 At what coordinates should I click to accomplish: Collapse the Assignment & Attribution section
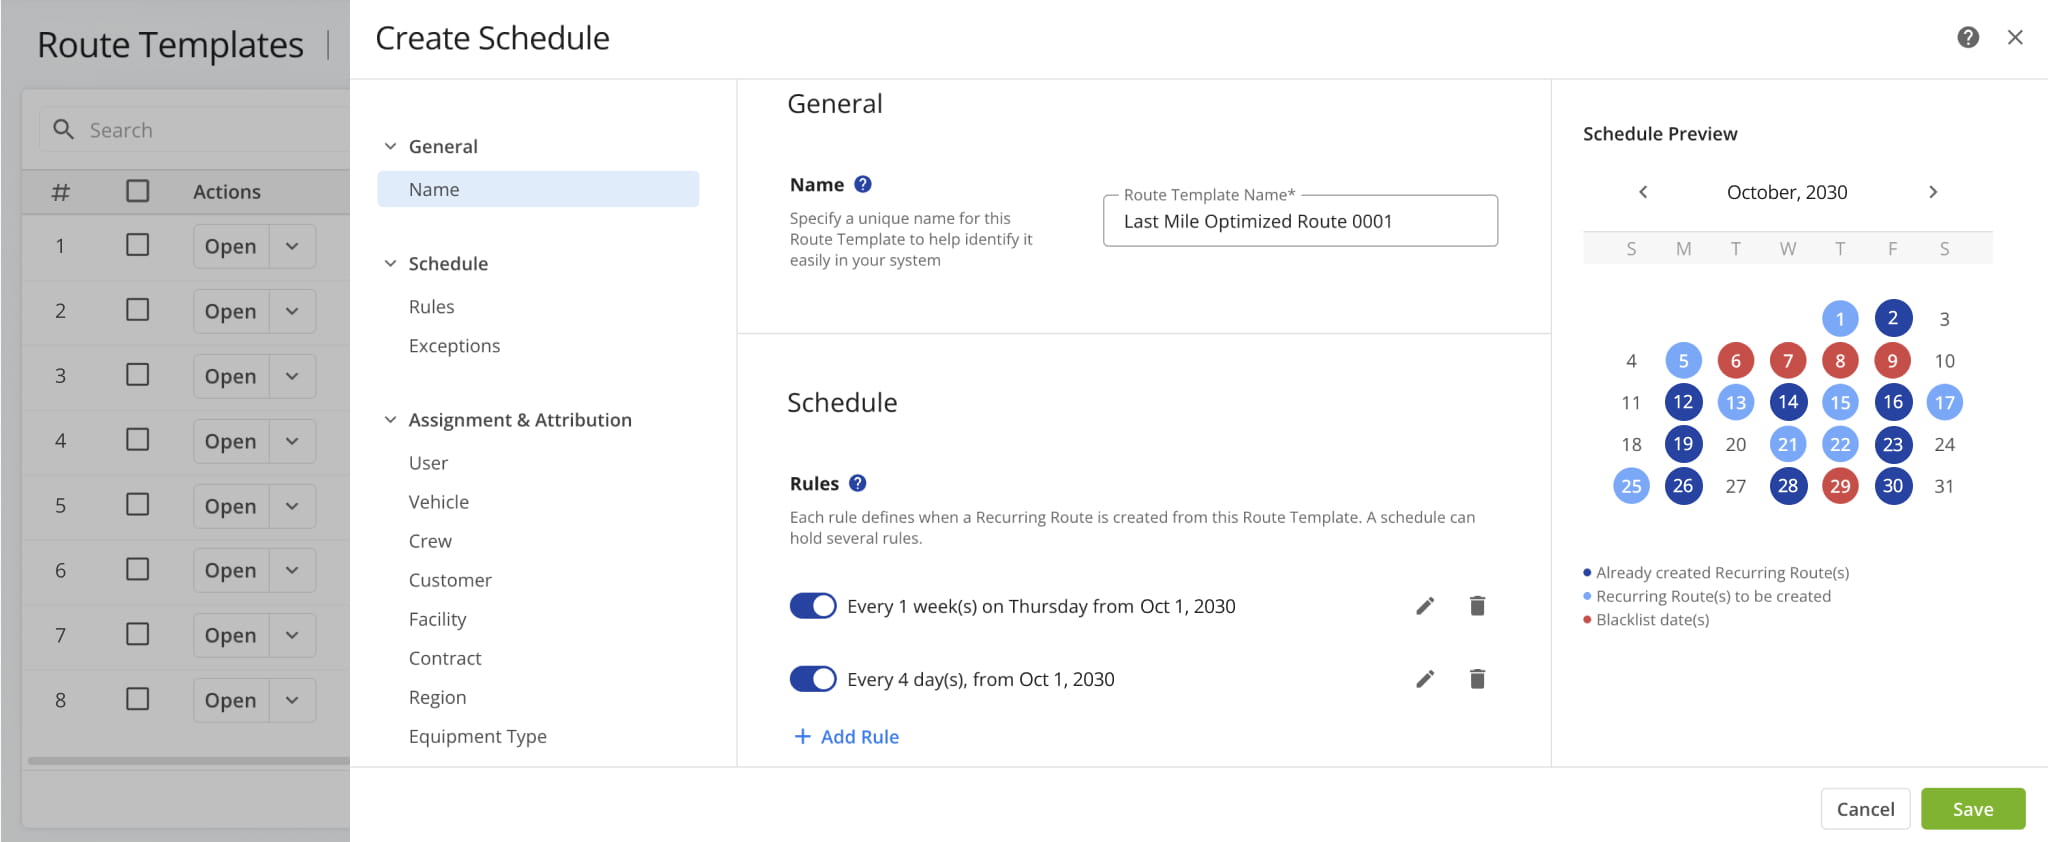[390, 420]
